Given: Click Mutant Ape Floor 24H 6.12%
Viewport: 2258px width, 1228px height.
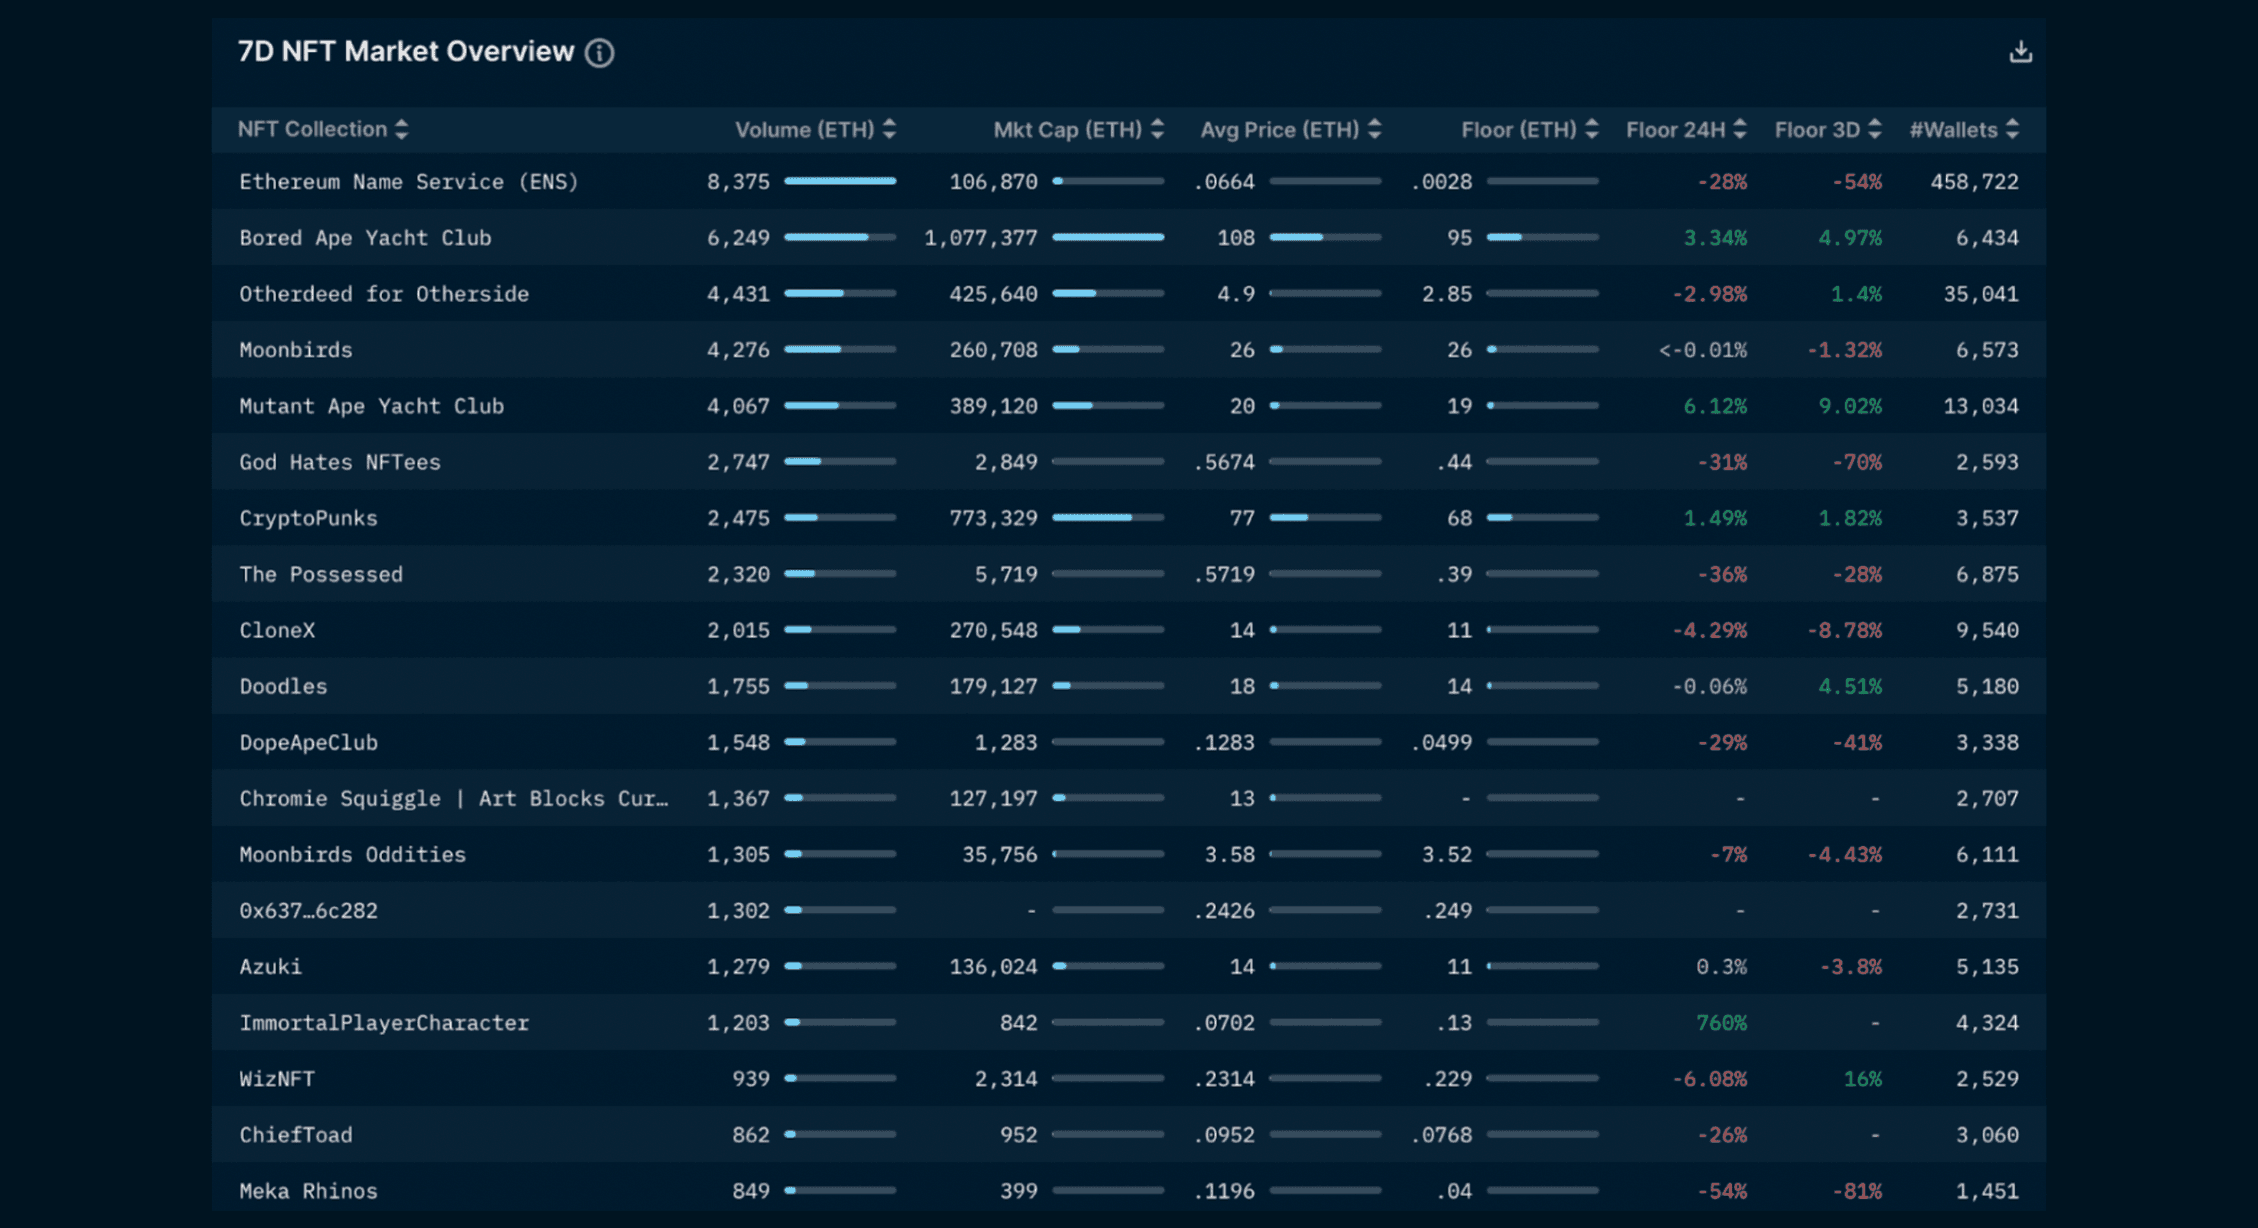Looking at the screenshot, I should 1715,406.
